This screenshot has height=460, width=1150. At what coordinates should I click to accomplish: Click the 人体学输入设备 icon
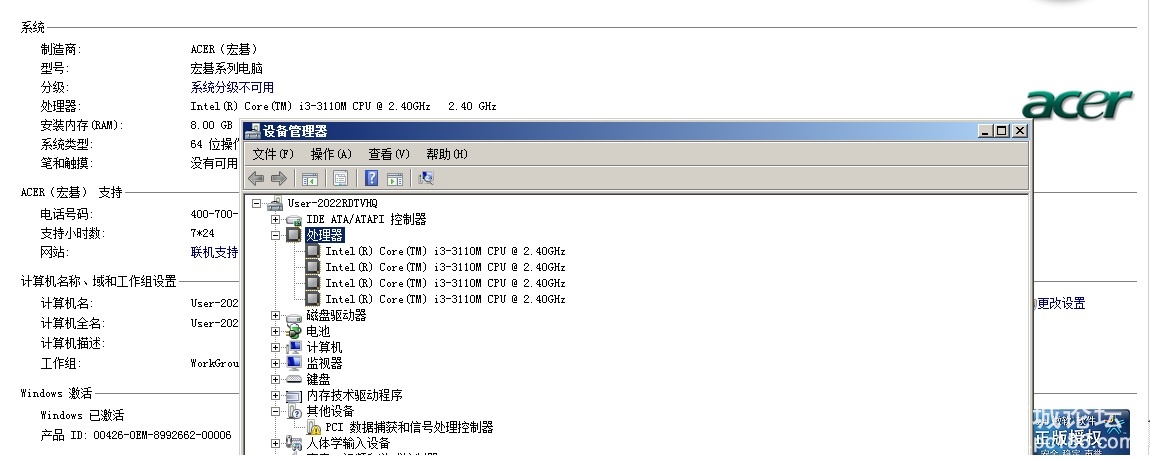click(x=294, y=443)
